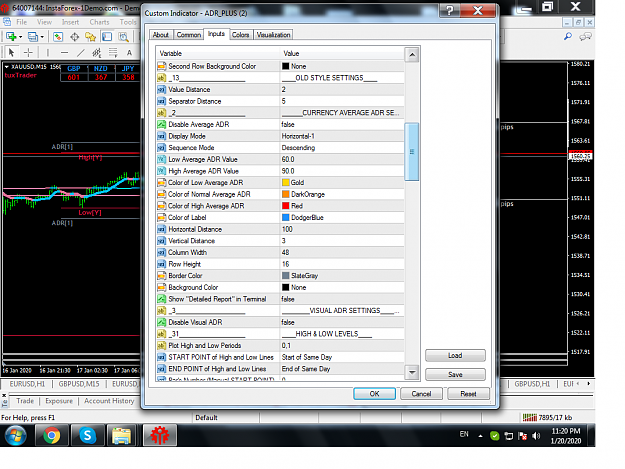Click the Save button
Screen dimensions: 625x469
coord(455,374)
